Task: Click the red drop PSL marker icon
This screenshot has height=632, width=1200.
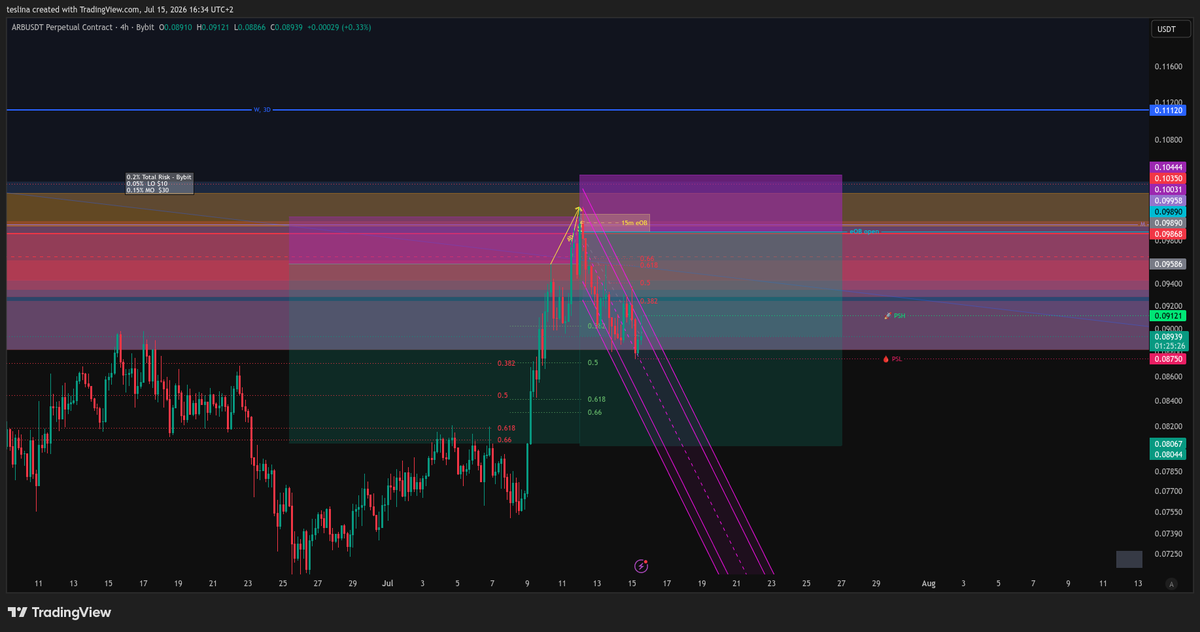Action: tap(886, 358)
